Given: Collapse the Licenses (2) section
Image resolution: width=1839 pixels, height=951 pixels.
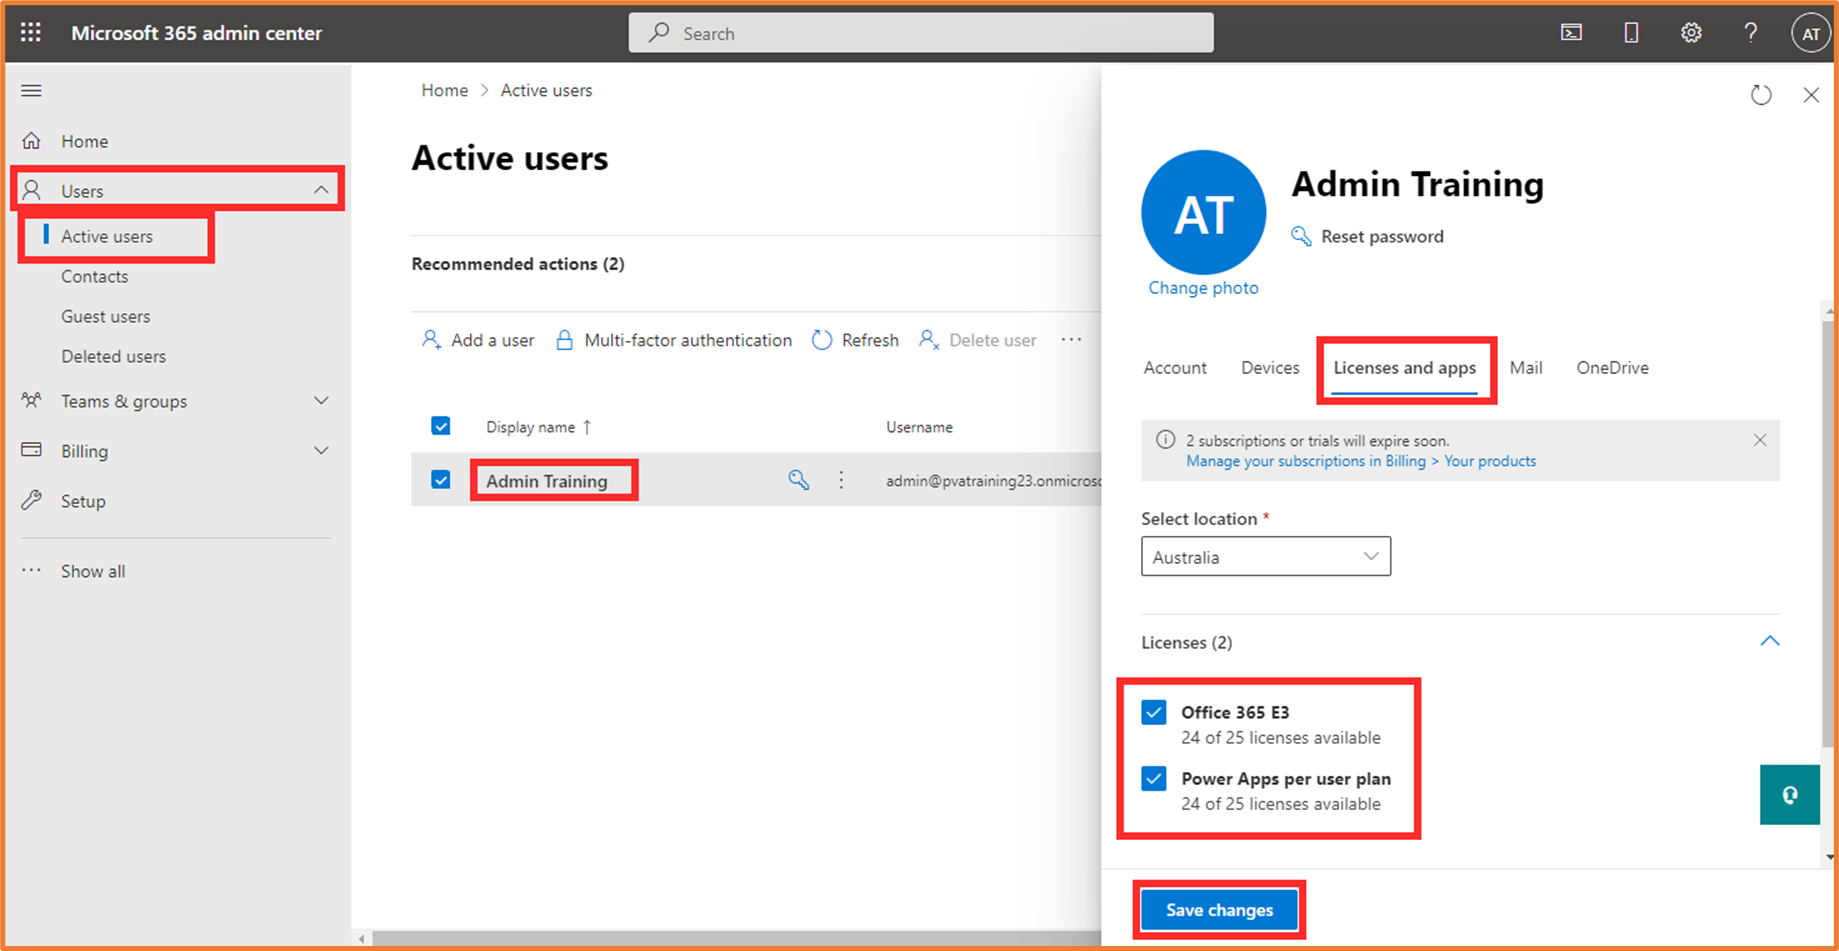Looking at the screenshot, I should tap(1769, 641).
